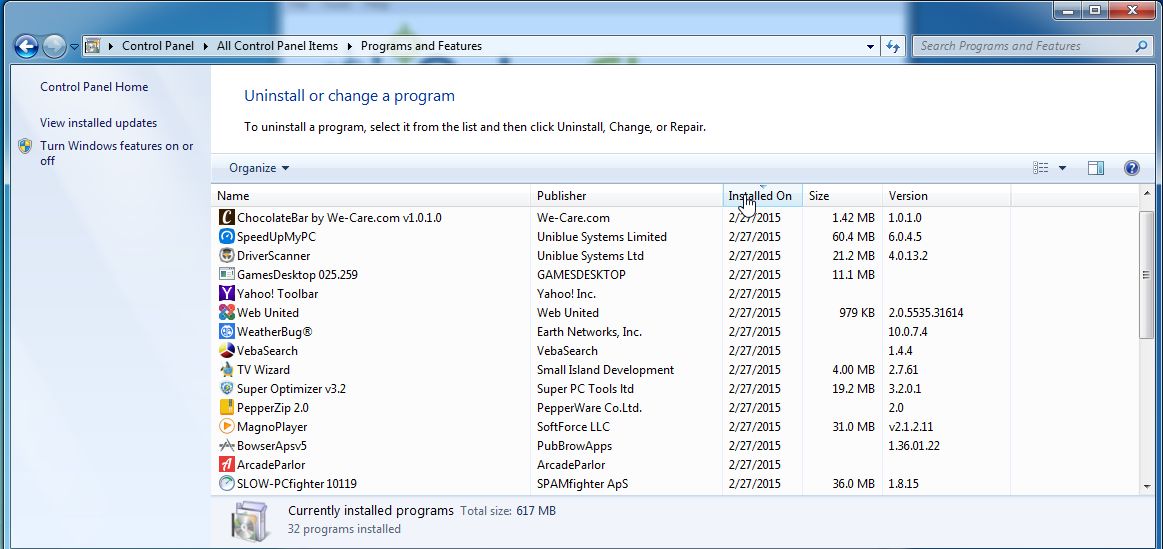1163x549 pixels.
Task: Click the Control Panel address bar icon
Action: [x=93, y=46]
